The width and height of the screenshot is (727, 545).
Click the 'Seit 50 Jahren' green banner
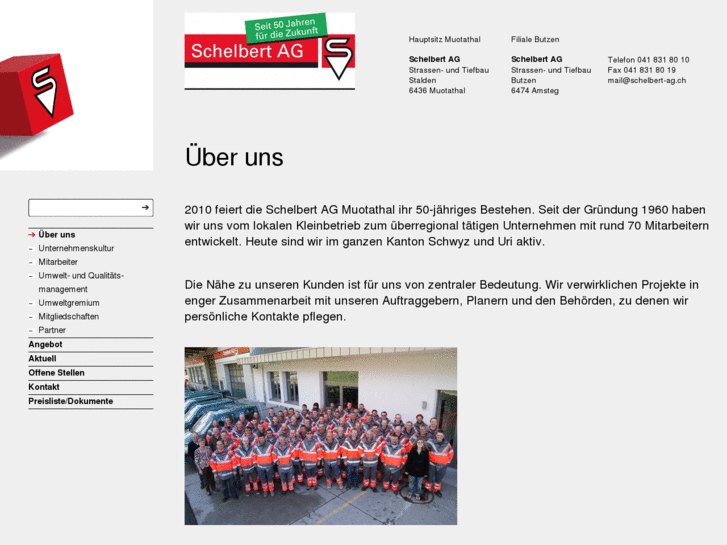(286, 28)
